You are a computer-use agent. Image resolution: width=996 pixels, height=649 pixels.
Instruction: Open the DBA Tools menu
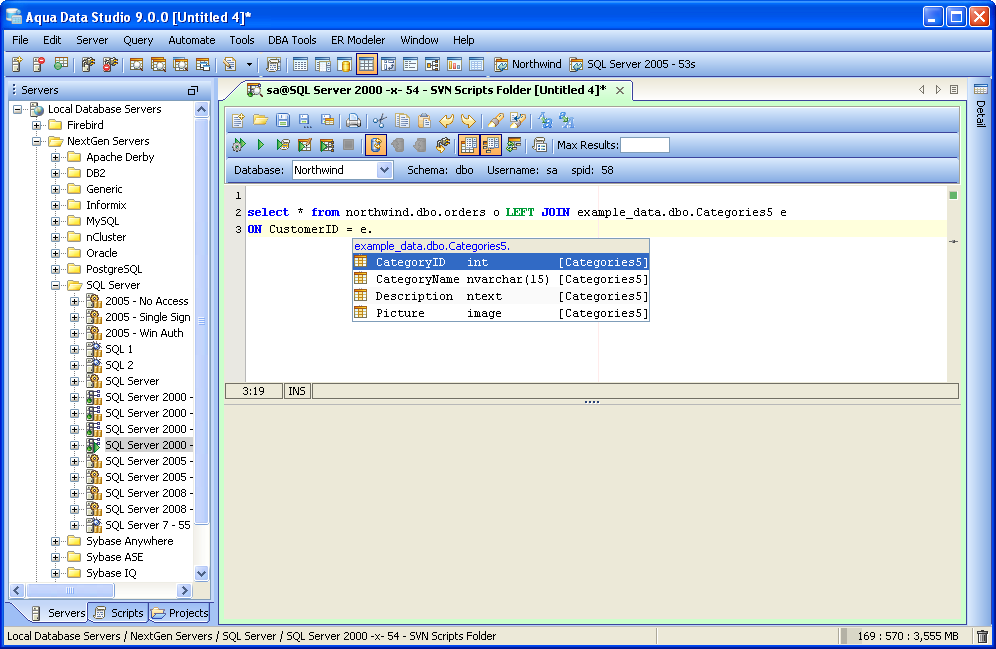coord(292,40)
